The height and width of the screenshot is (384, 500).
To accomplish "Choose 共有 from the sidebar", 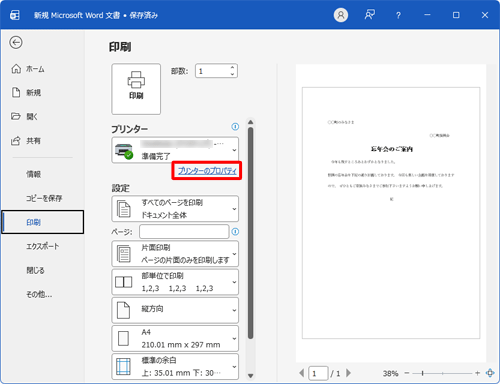I will click(x=26, y=141).
